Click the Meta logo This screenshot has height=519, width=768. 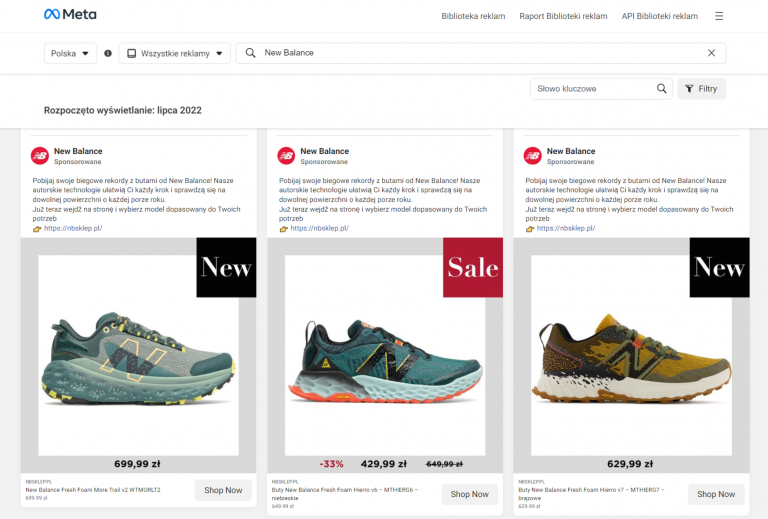click(70, 15)
